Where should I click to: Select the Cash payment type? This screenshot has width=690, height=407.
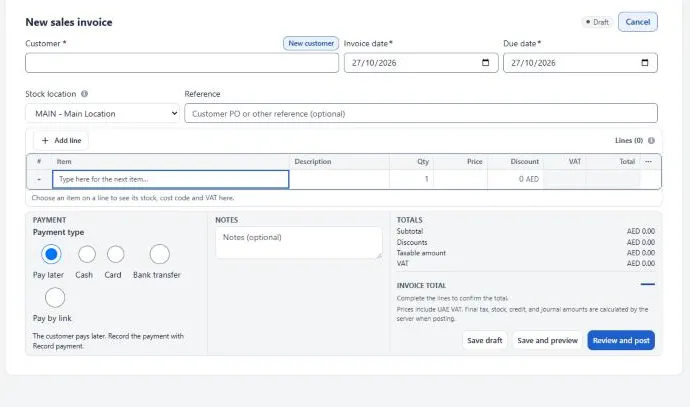[87, 254]
